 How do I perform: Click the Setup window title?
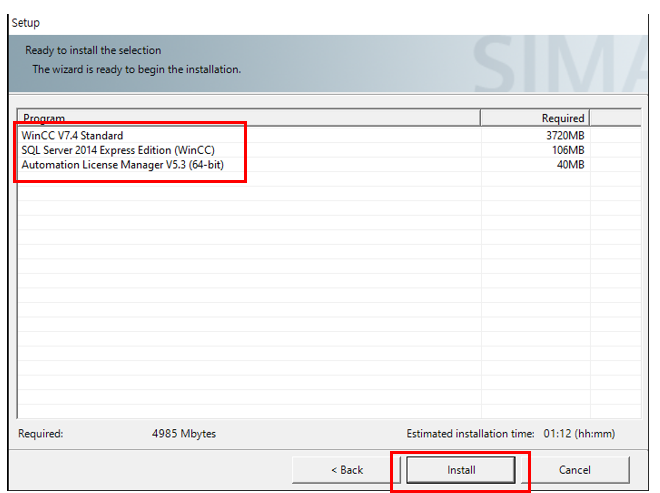pos(26,22)
